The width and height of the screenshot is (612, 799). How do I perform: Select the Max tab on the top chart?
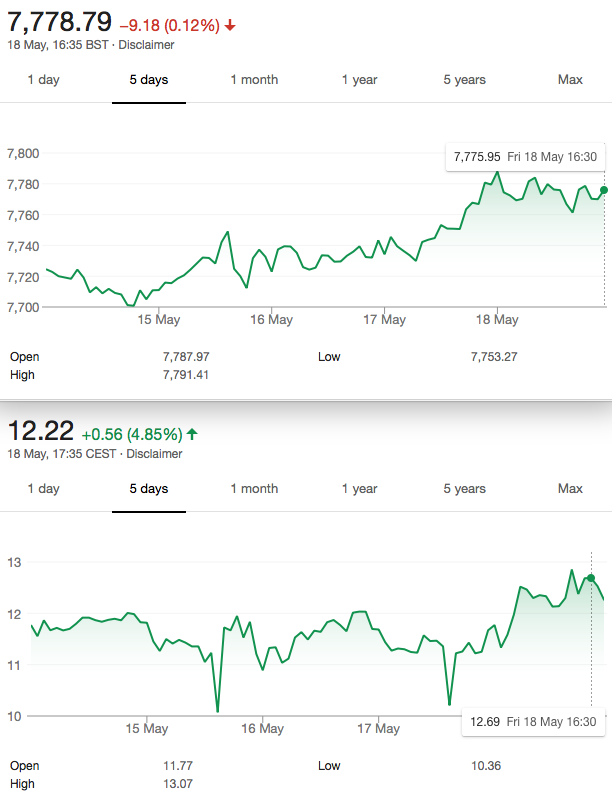[570, 80]
